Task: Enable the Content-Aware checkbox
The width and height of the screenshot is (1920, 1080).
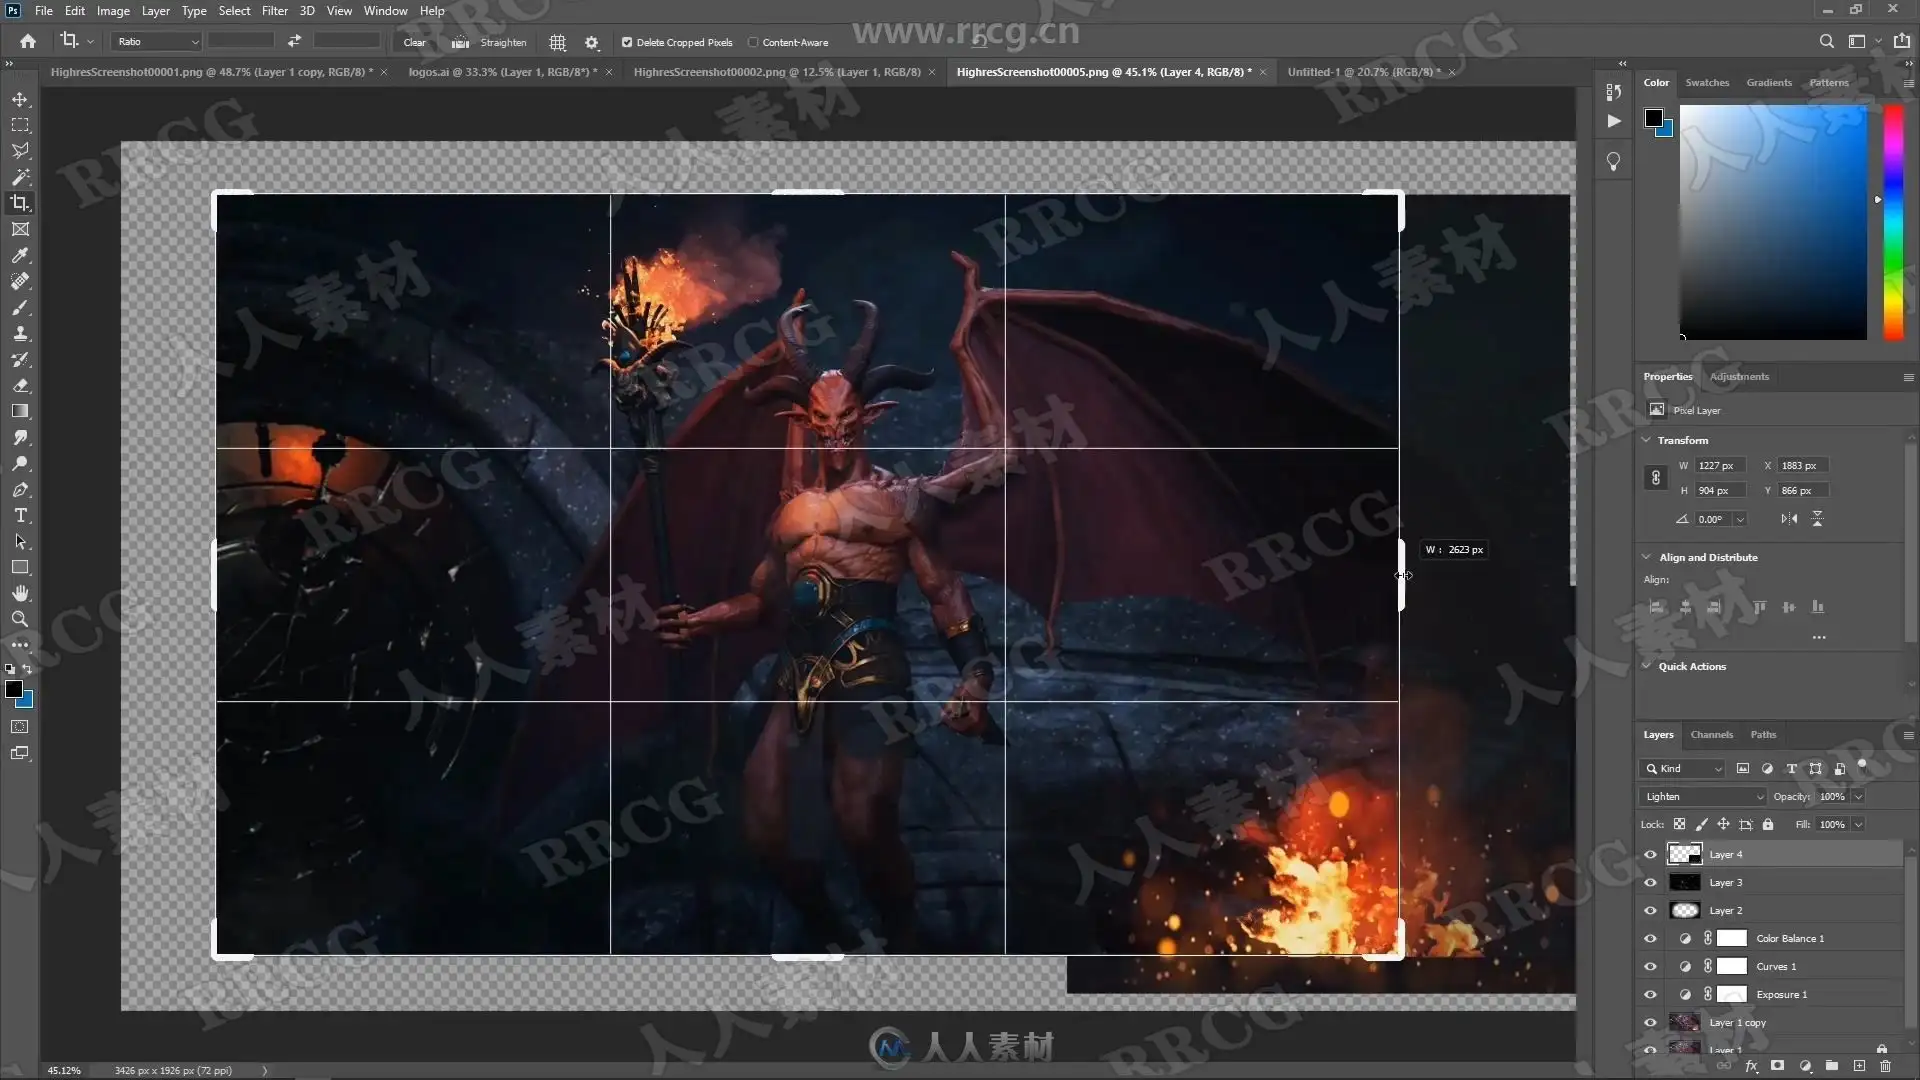Action: [x=753, y=42]
